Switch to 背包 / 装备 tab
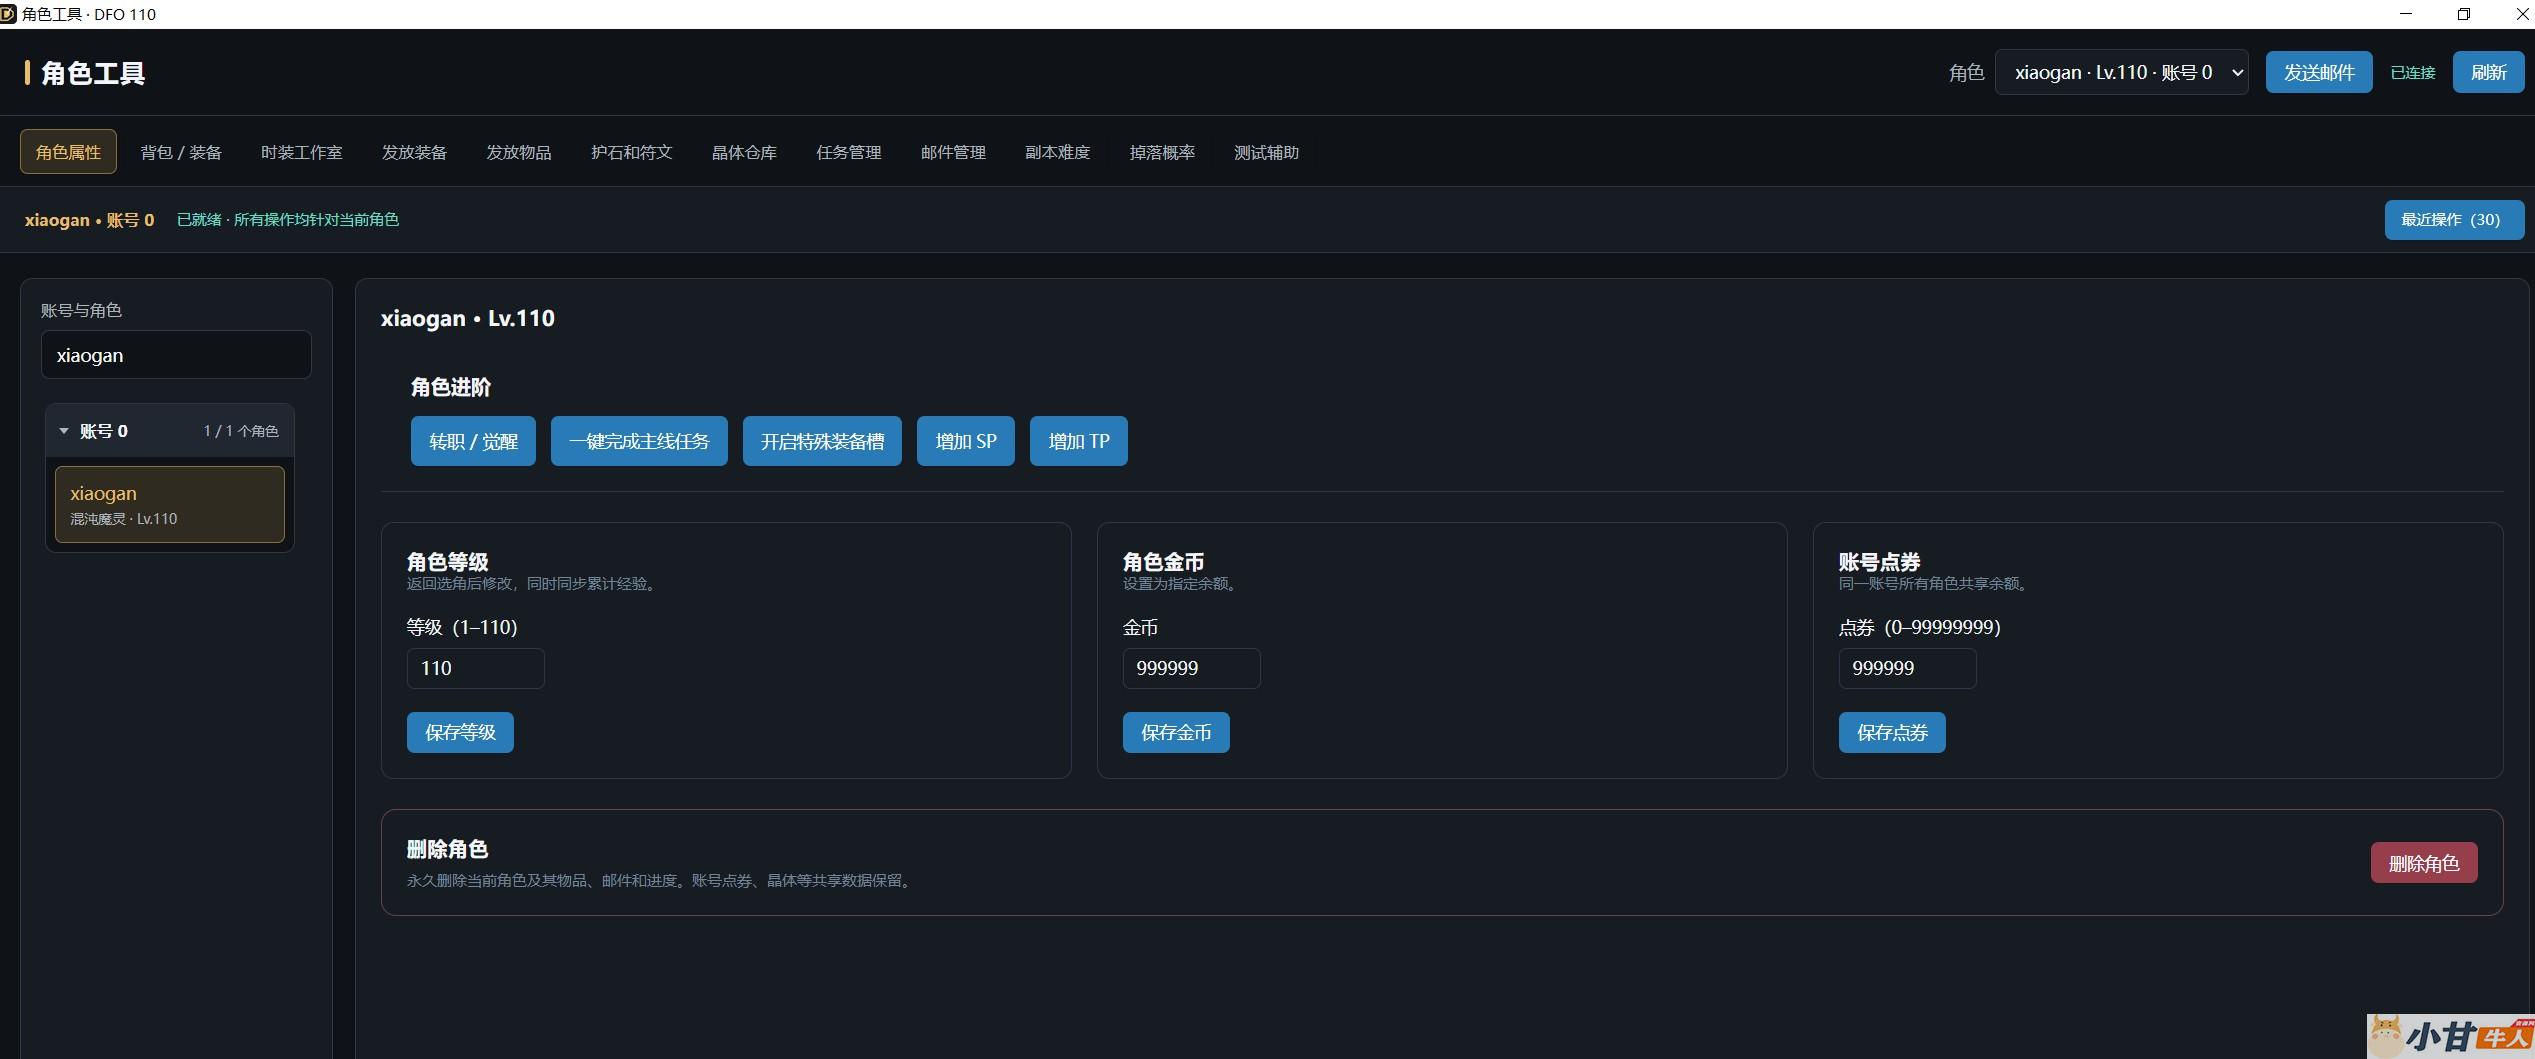 pos(181,152)
